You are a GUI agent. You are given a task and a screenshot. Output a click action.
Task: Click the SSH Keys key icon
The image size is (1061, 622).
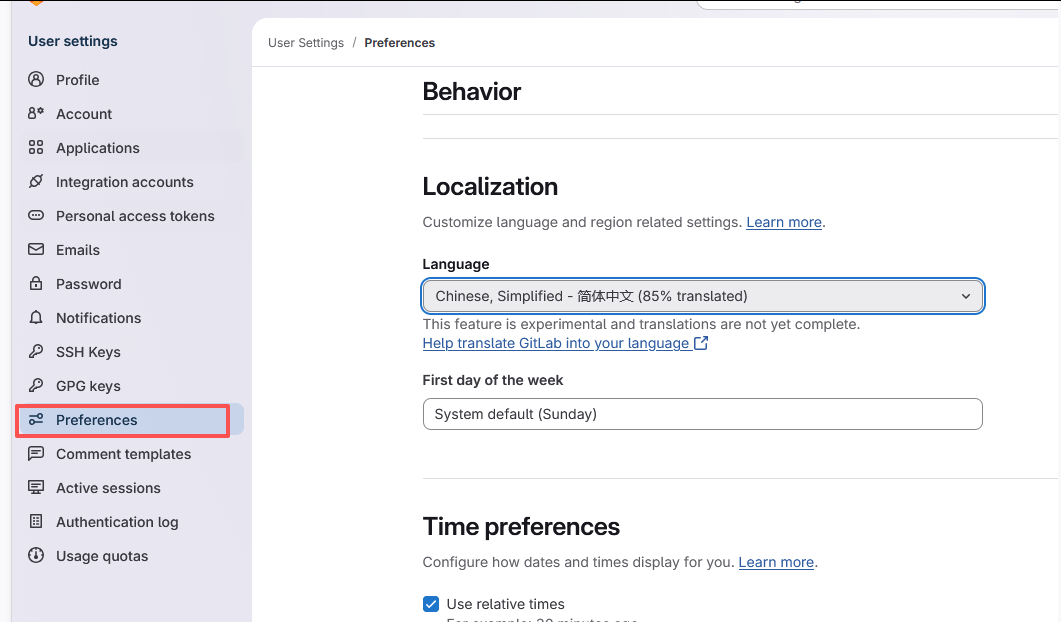point(36,351)
